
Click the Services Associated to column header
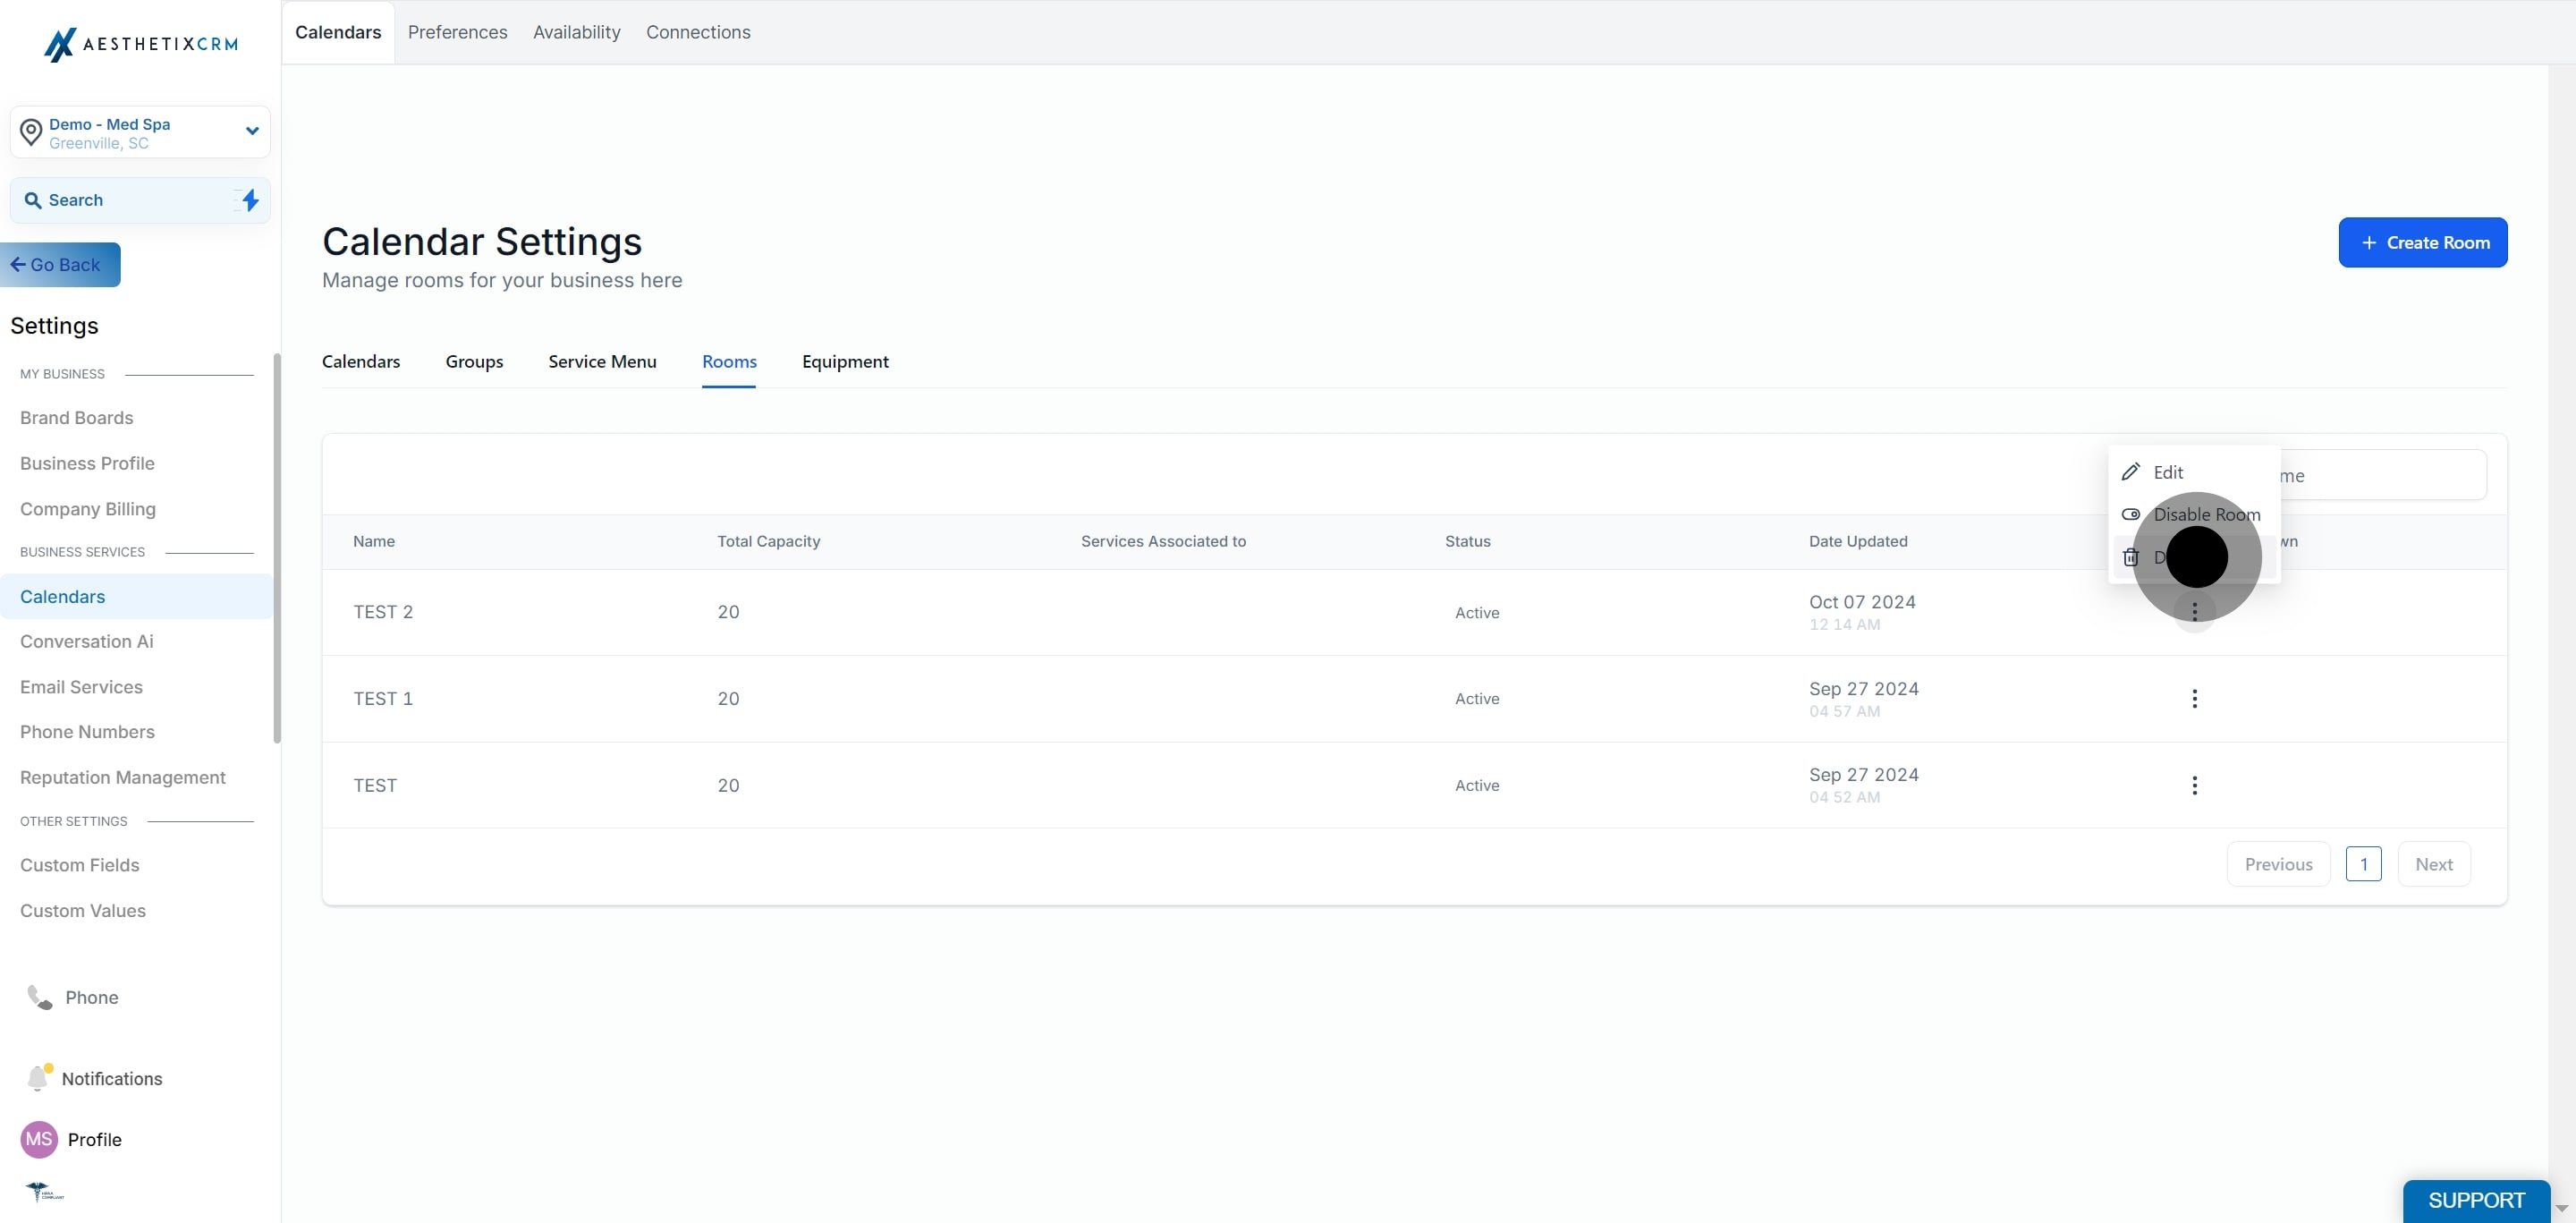(x=1163, y=541)
